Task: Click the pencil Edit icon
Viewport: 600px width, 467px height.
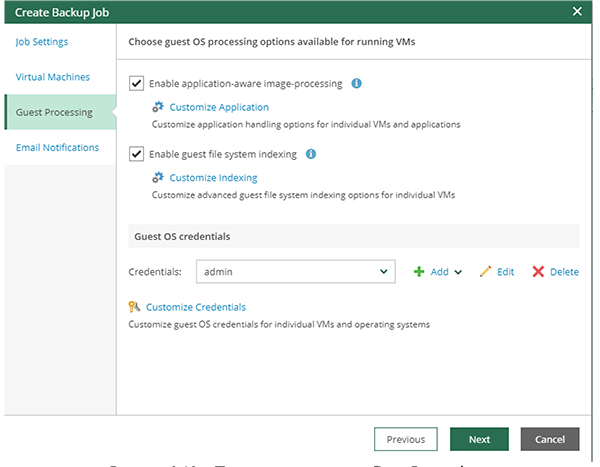Action: [x=486, y=271]
